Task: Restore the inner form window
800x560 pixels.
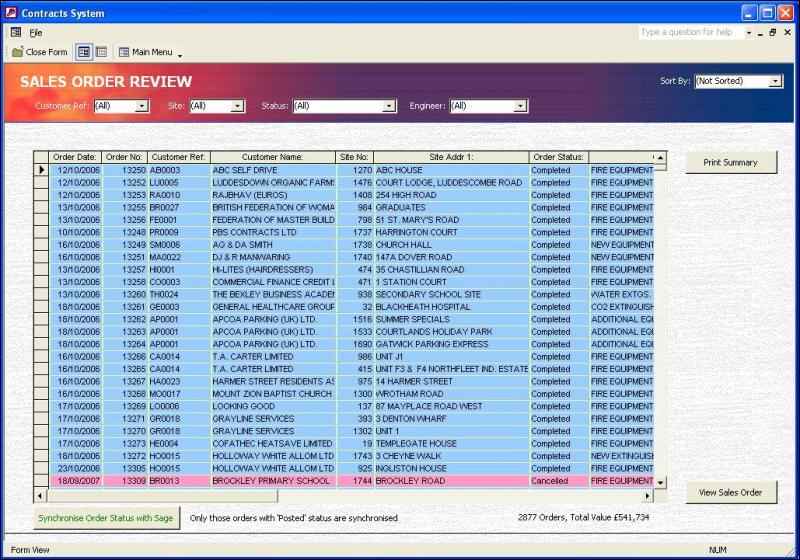Action: (x=773, y=33)
